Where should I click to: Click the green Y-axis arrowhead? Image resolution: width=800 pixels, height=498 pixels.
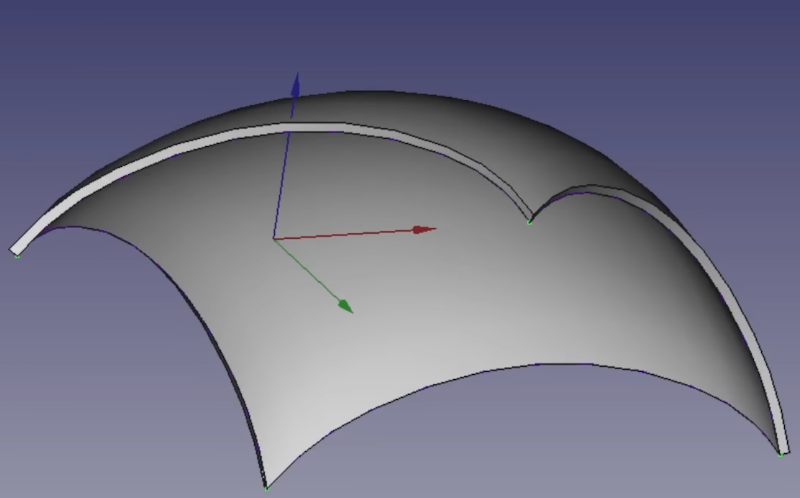pos(343,304)
